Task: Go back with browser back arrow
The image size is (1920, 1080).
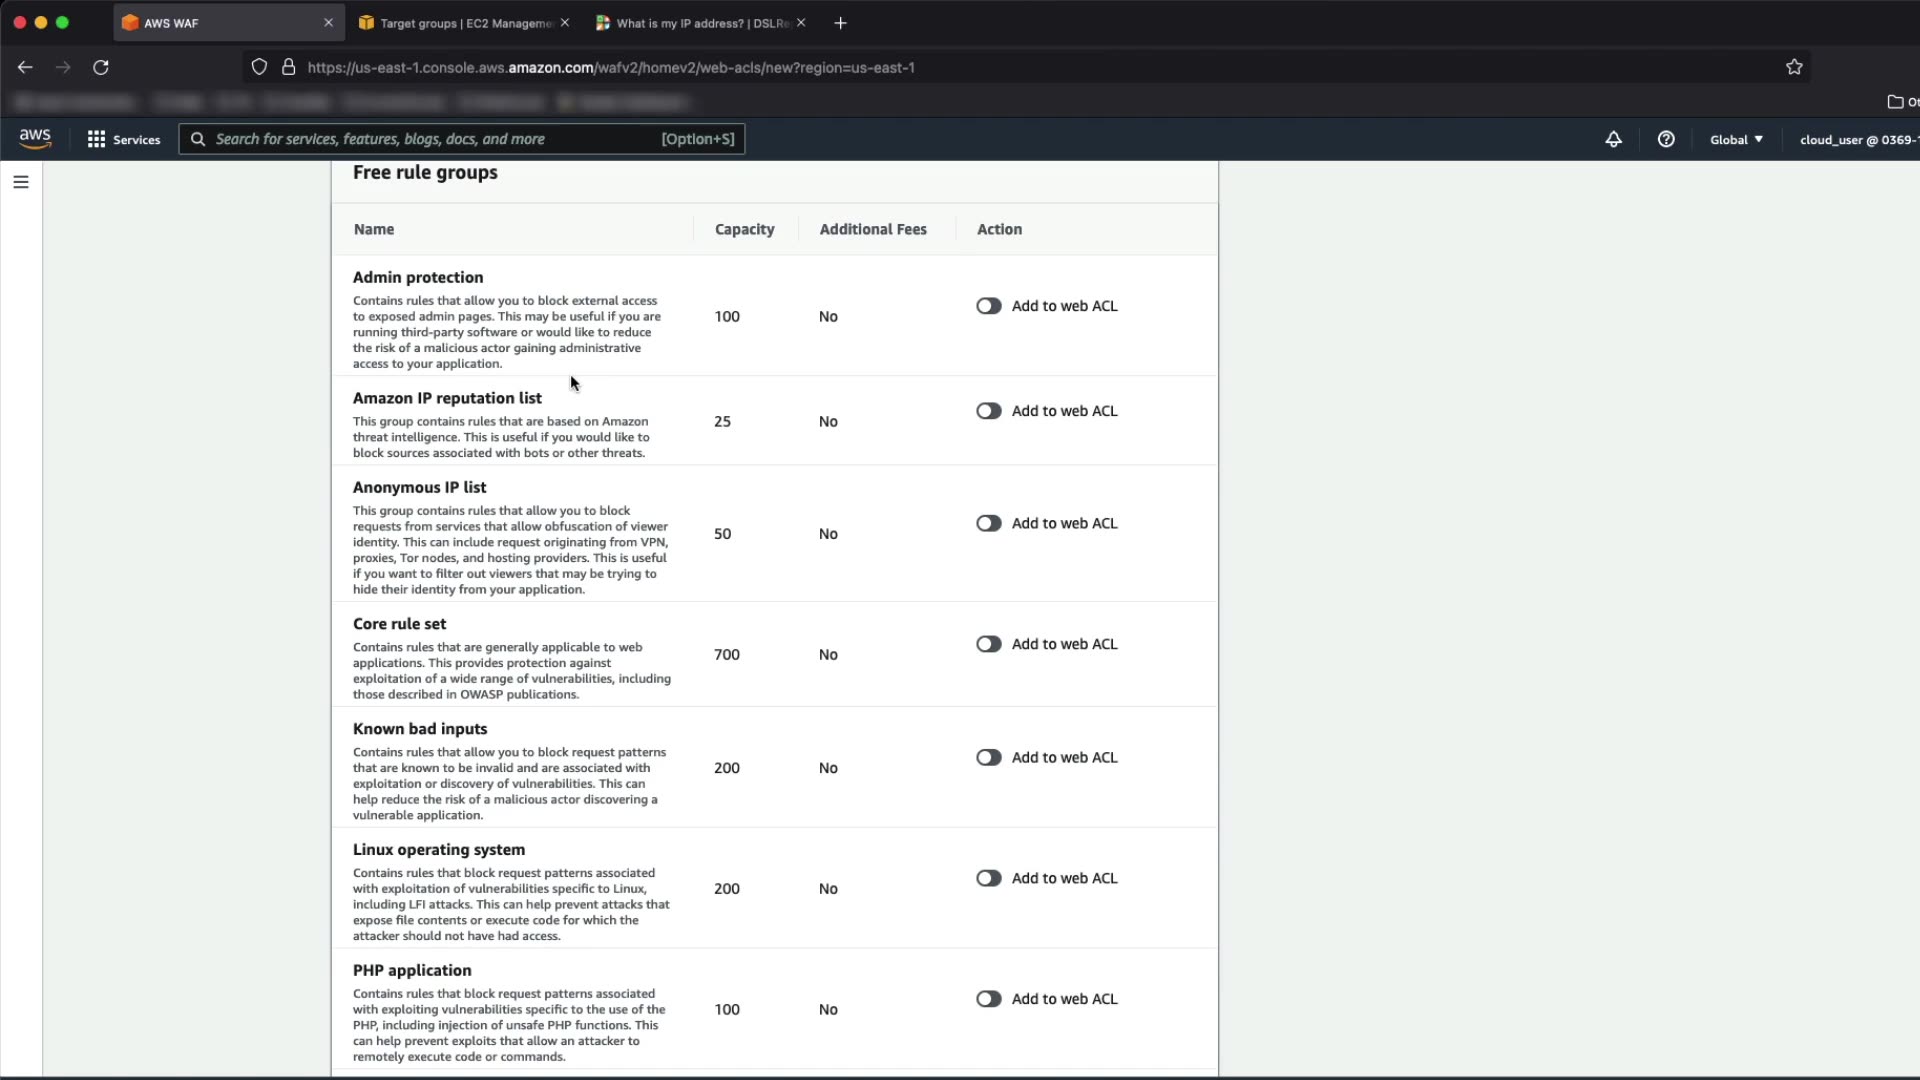Action: point(25,67)
